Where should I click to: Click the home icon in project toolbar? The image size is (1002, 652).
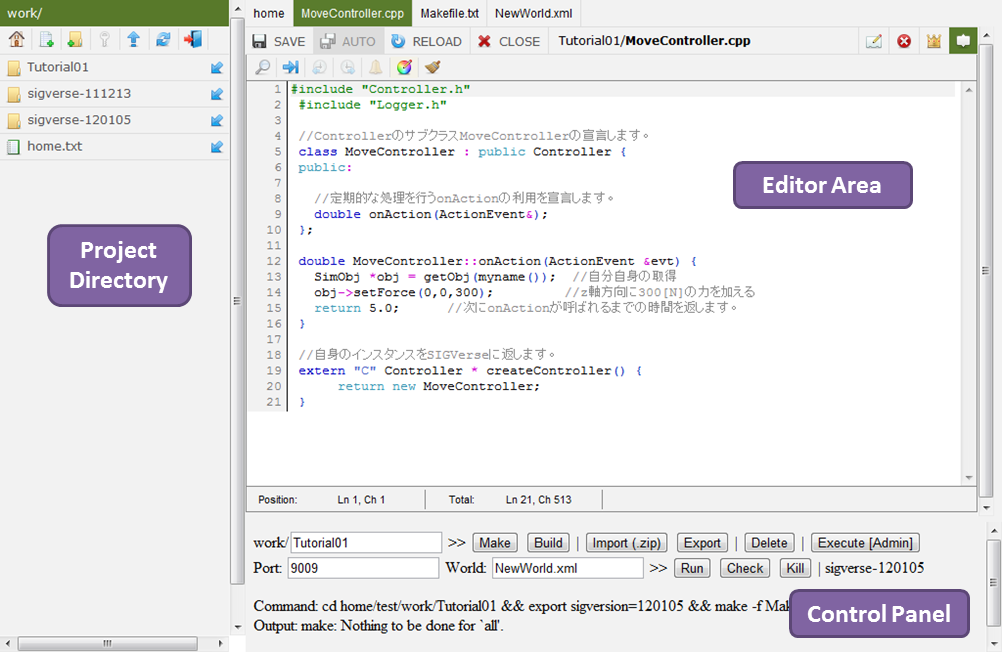click(x=16, y=40)
